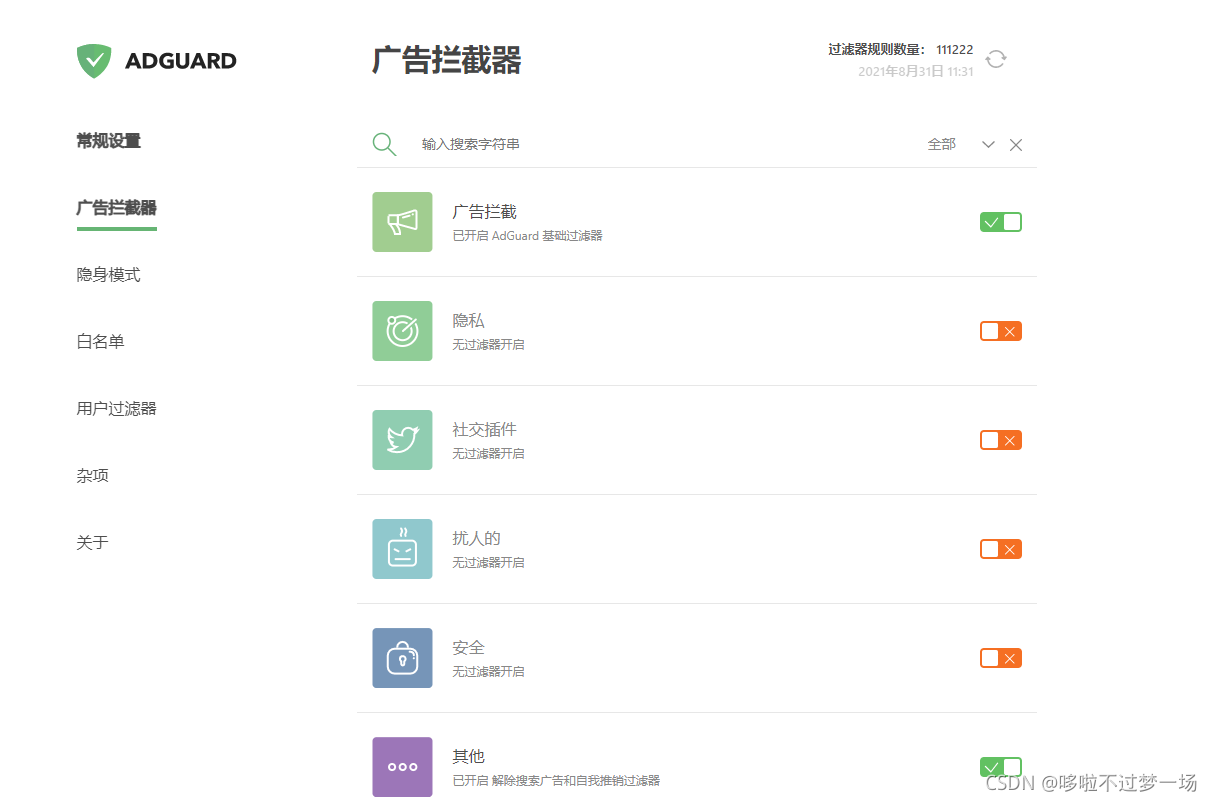Open the 白名单 section
Screen dimensions: 1212x801
click(x=101, y=342)
